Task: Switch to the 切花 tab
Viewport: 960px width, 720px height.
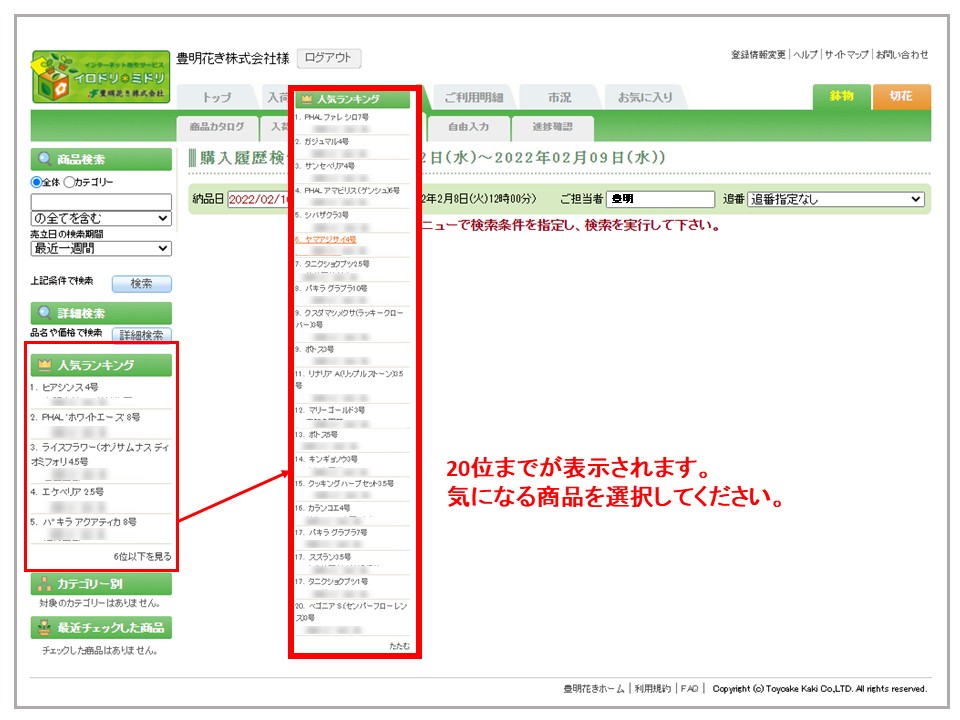Action: click(x=901, y=96)
